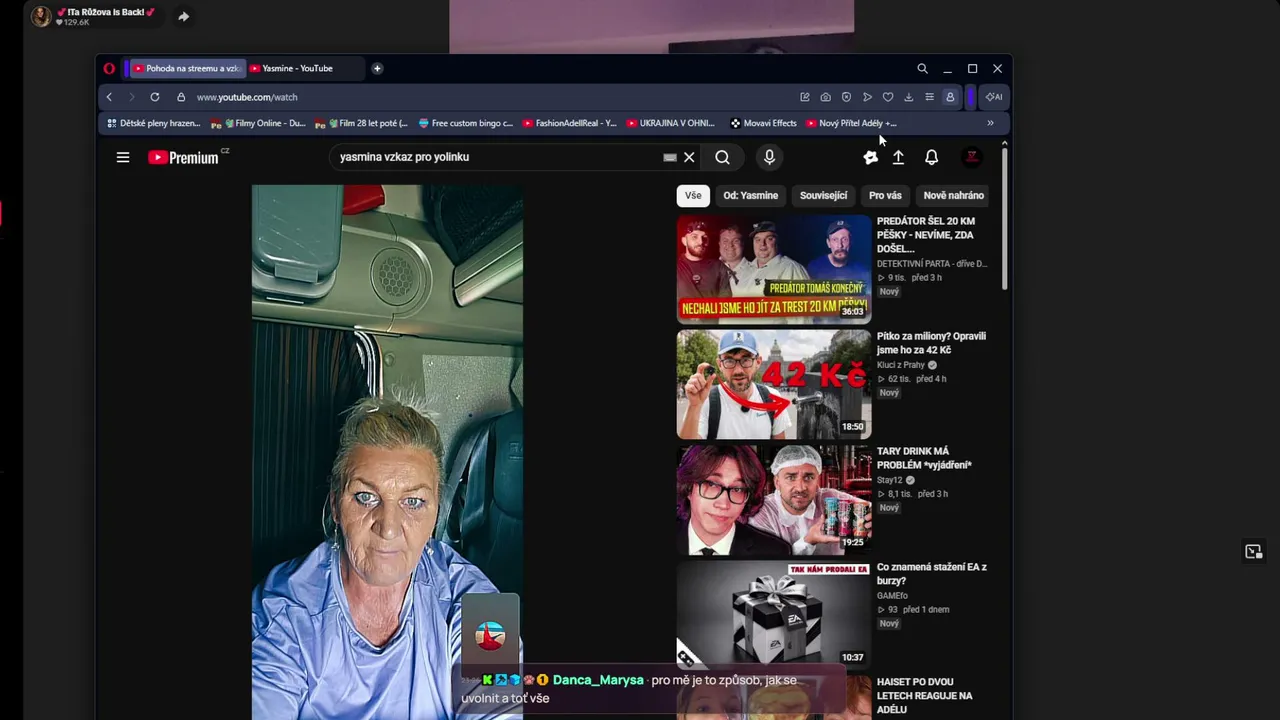Screen dimensions: 1280x720
Task: Open the Opera menu logo
Action: [109, 68]
